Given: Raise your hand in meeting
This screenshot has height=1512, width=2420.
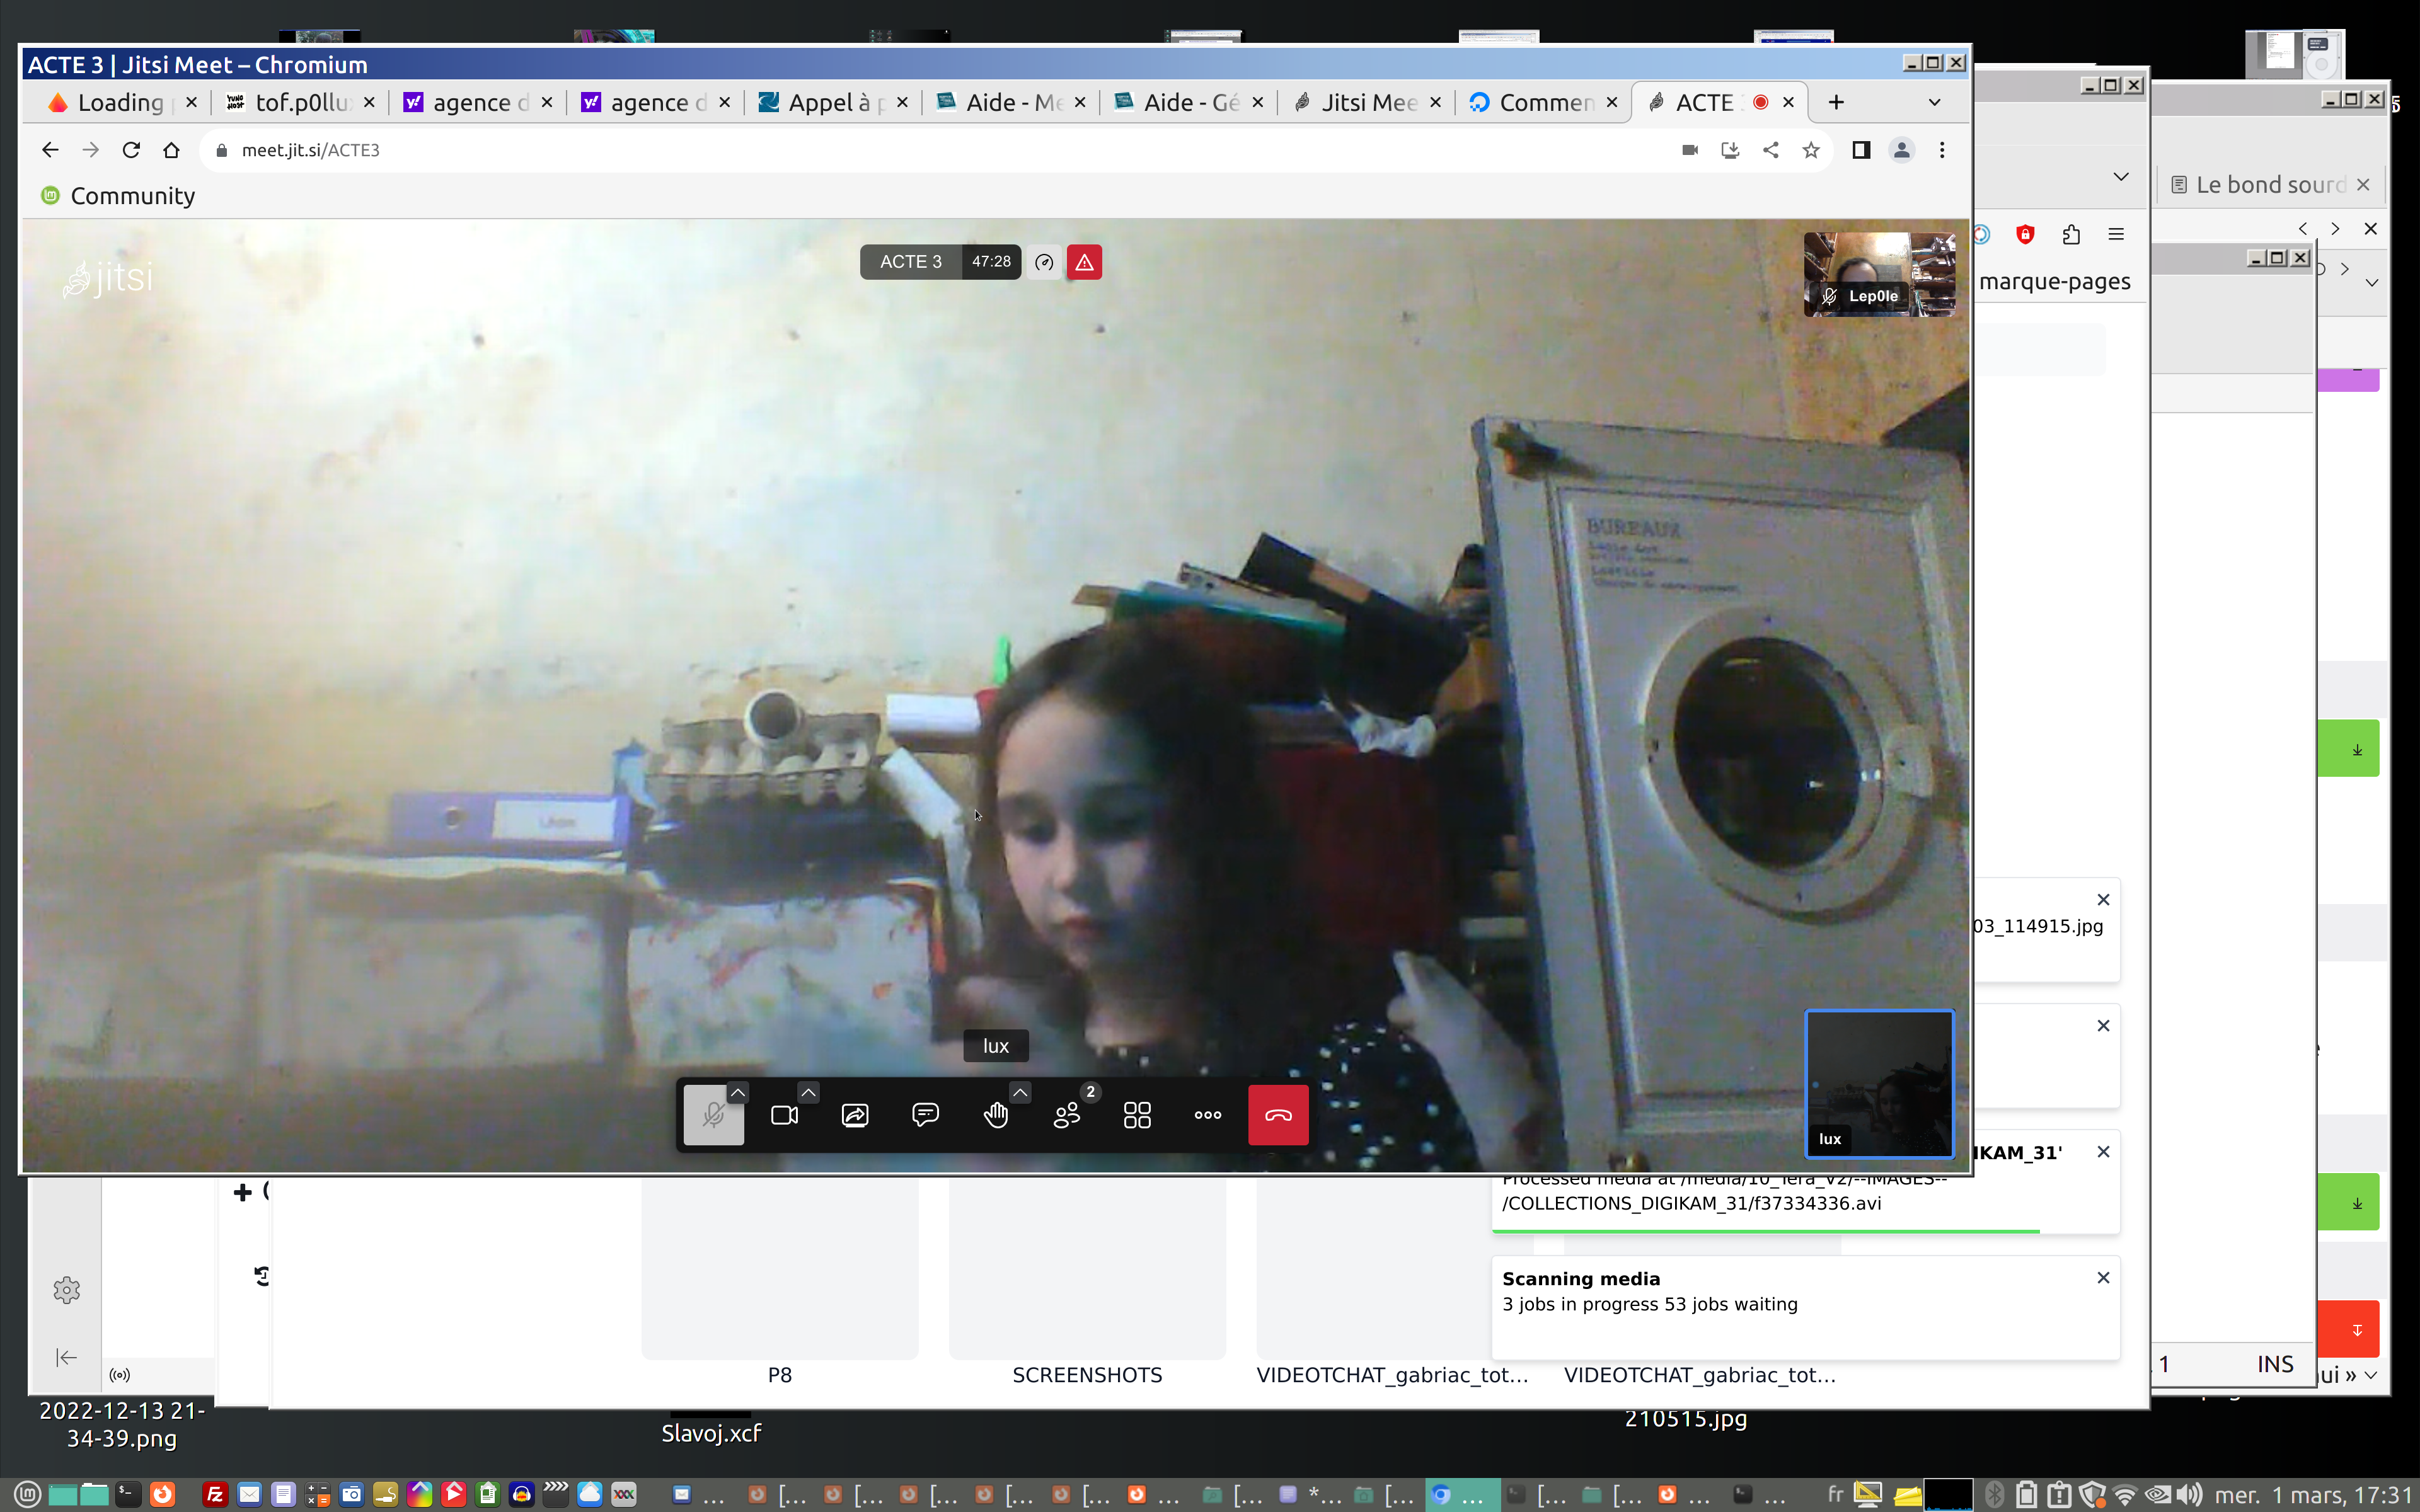Looking at the screenshot, I should coord(995,1115).
